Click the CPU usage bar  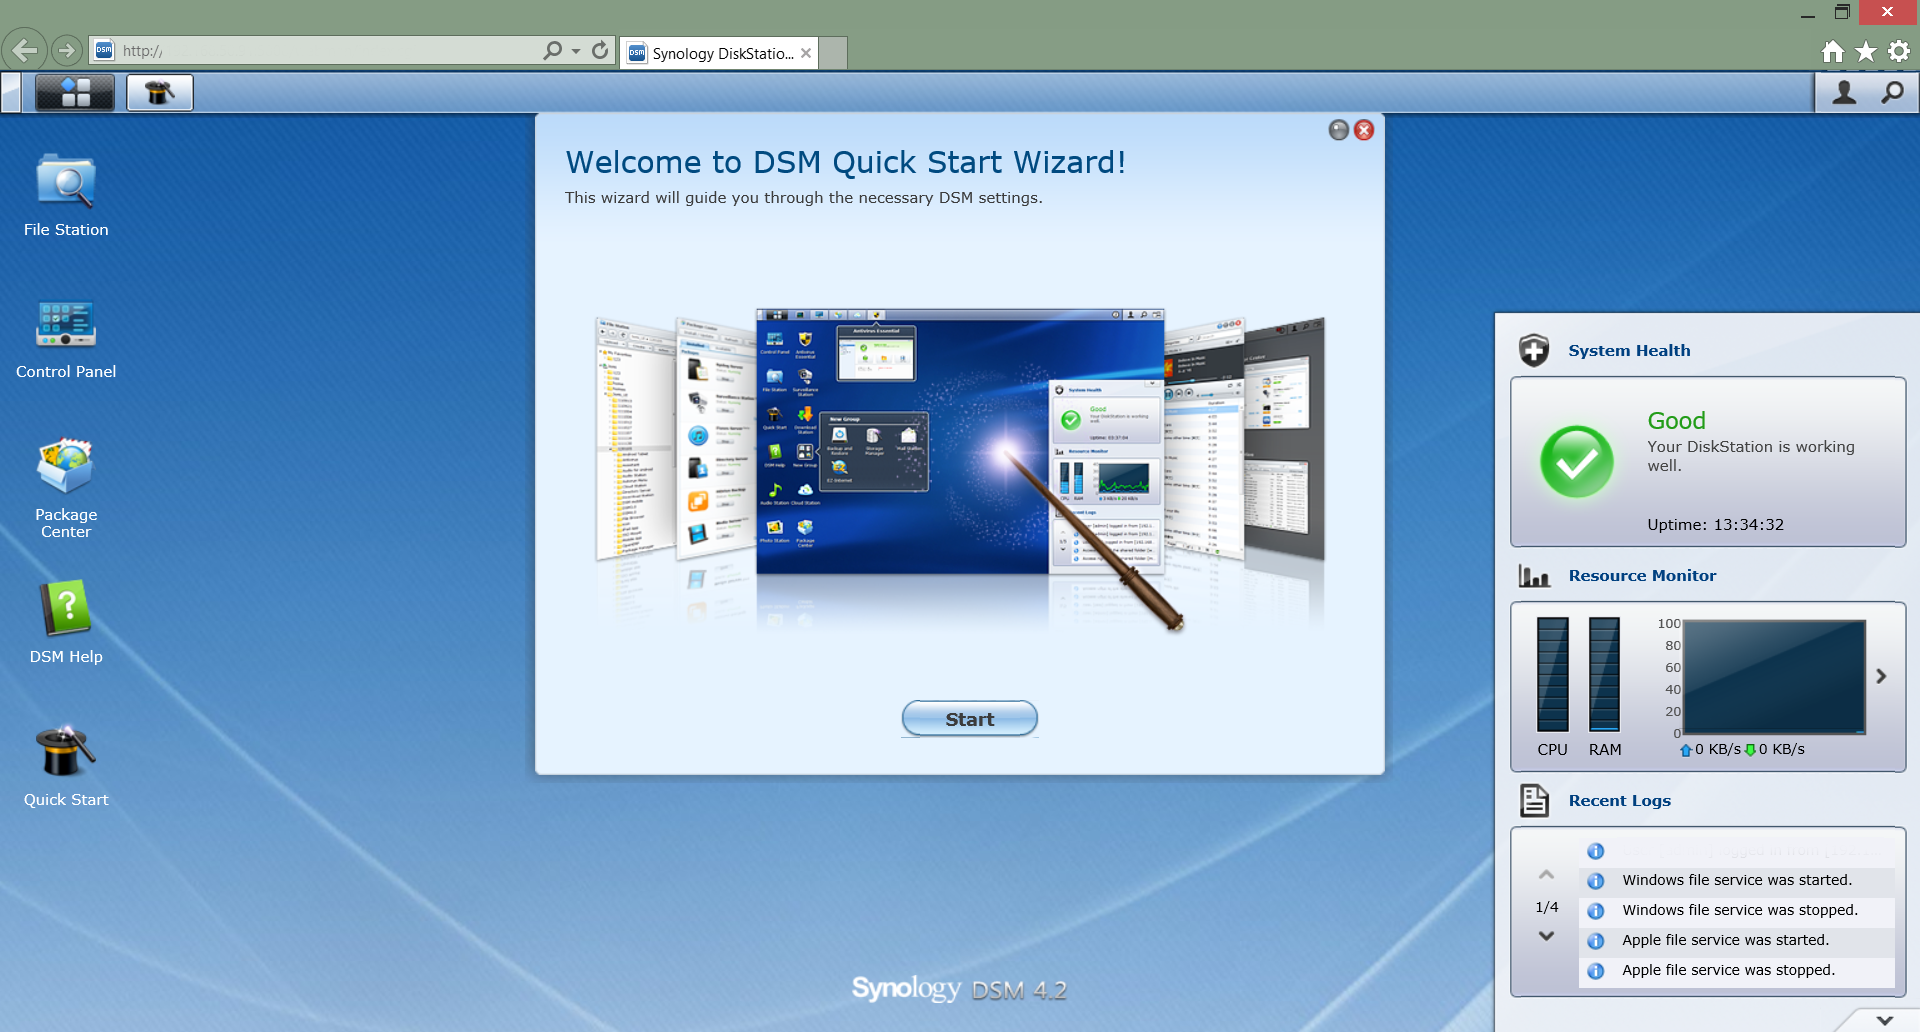coord(1553,675)
